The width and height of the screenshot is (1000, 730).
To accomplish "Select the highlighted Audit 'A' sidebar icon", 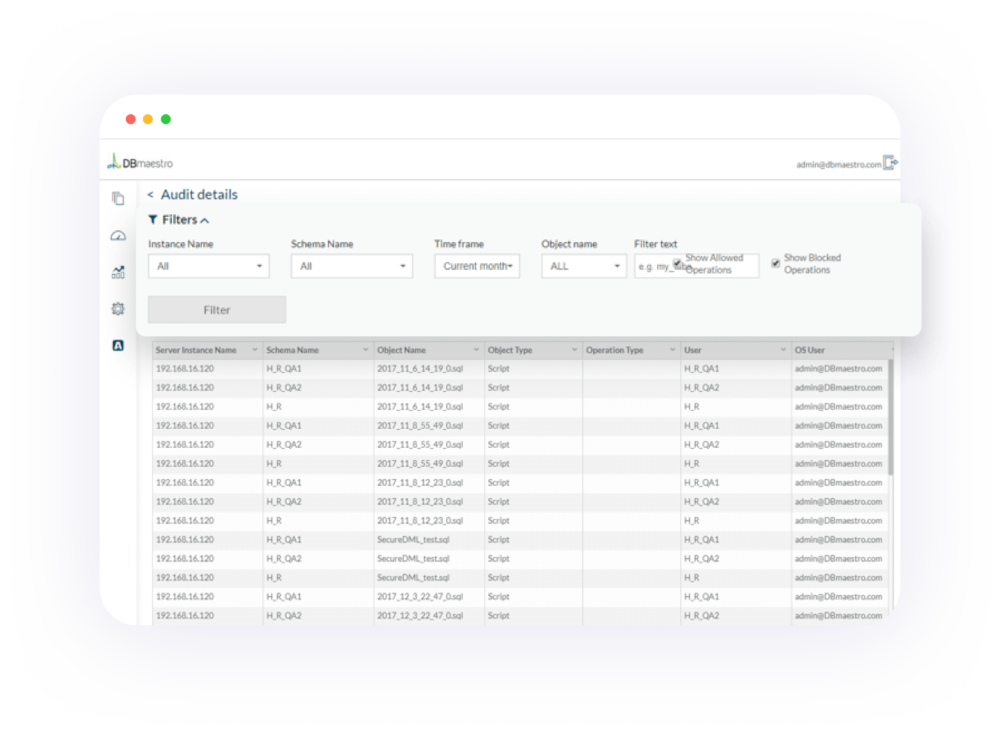I will click(117, 344).
